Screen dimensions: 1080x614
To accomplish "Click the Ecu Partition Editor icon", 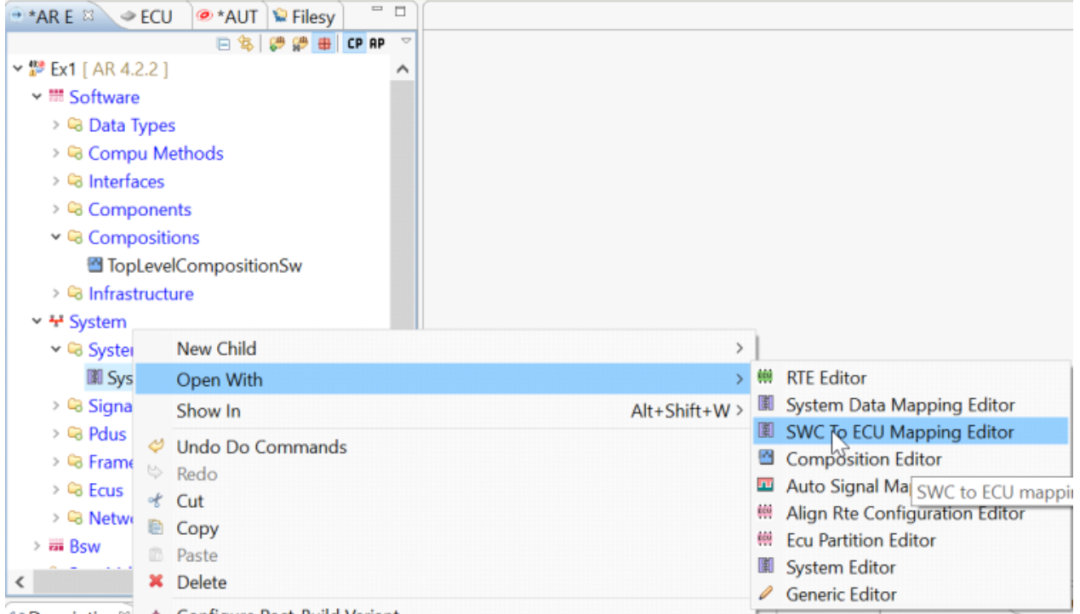I will 765,539.
